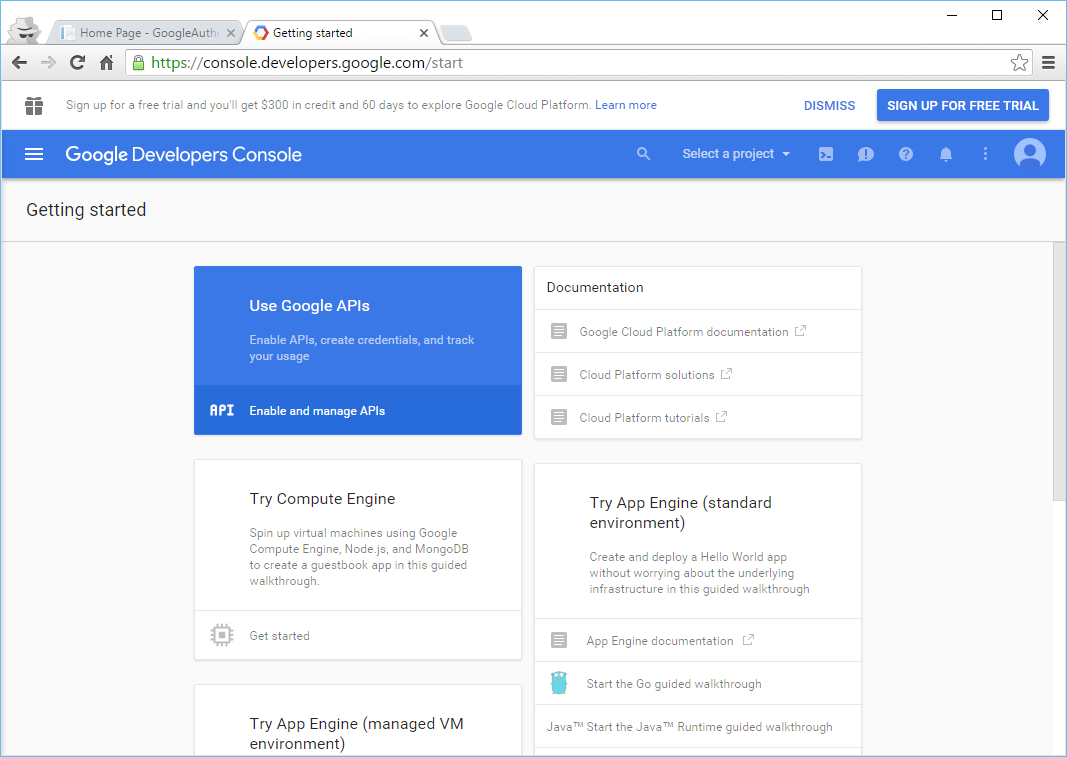The width and height of the screenshot is (1067, 757).
Task: Open the user account avatar
Action: (1030, 154)
